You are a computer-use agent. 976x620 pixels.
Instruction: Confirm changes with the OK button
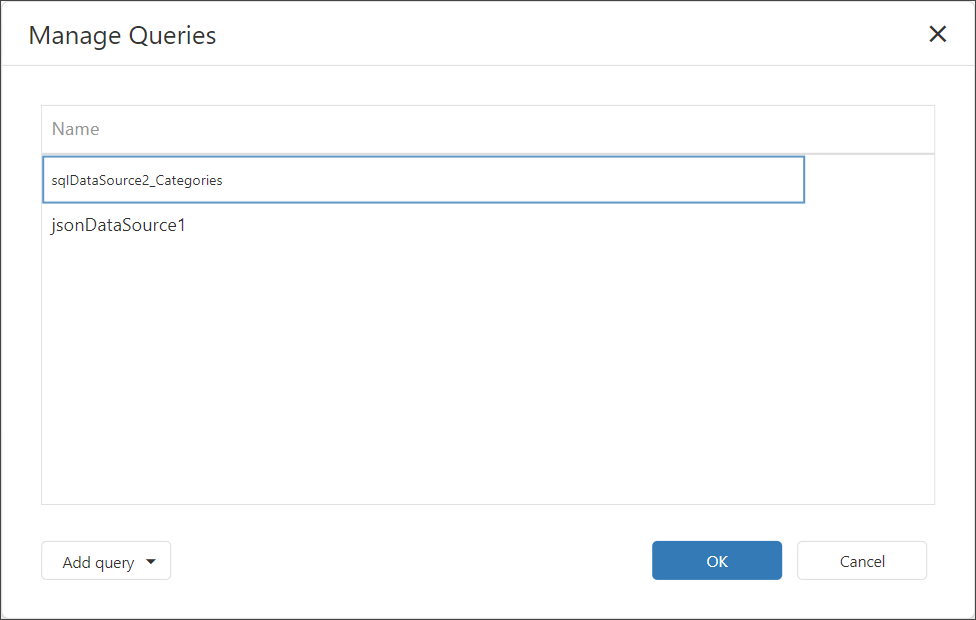tap(717, 561)
